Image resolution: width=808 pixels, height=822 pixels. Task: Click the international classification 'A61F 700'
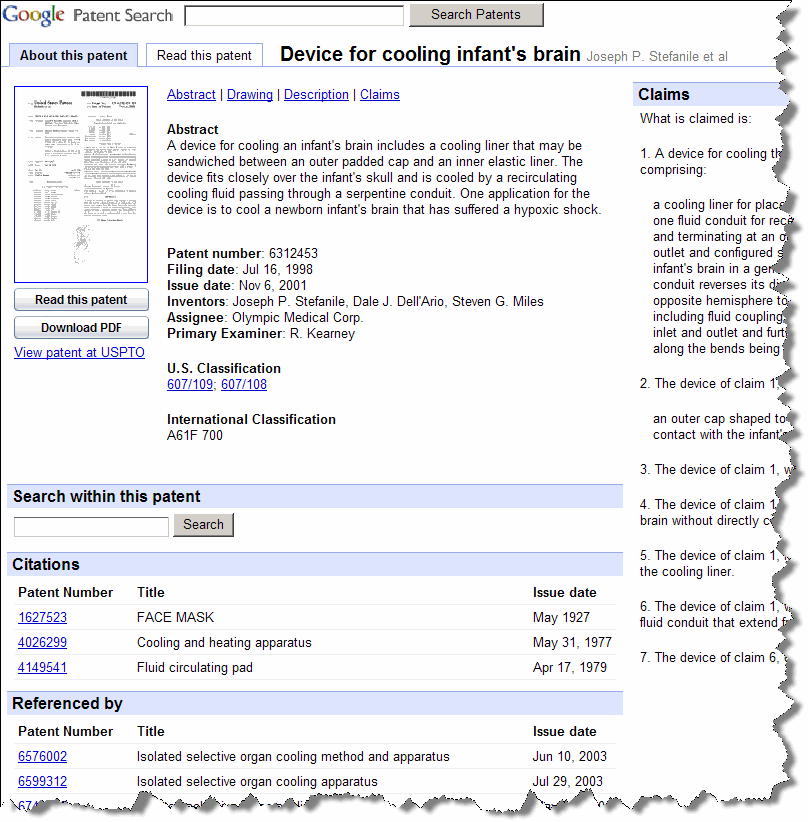(195, 435)
